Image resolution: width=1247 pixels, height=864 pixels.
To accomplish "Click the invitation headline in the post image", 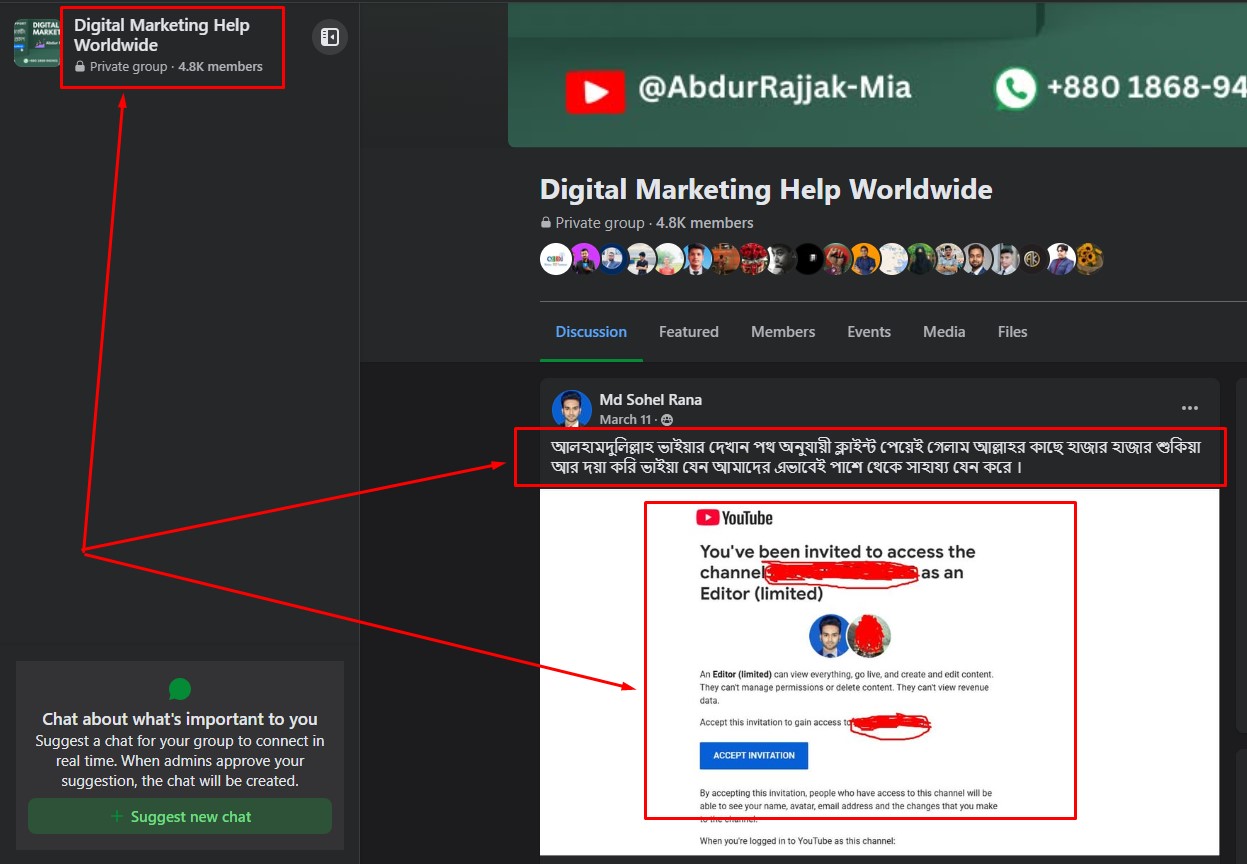I will point(838,572).
